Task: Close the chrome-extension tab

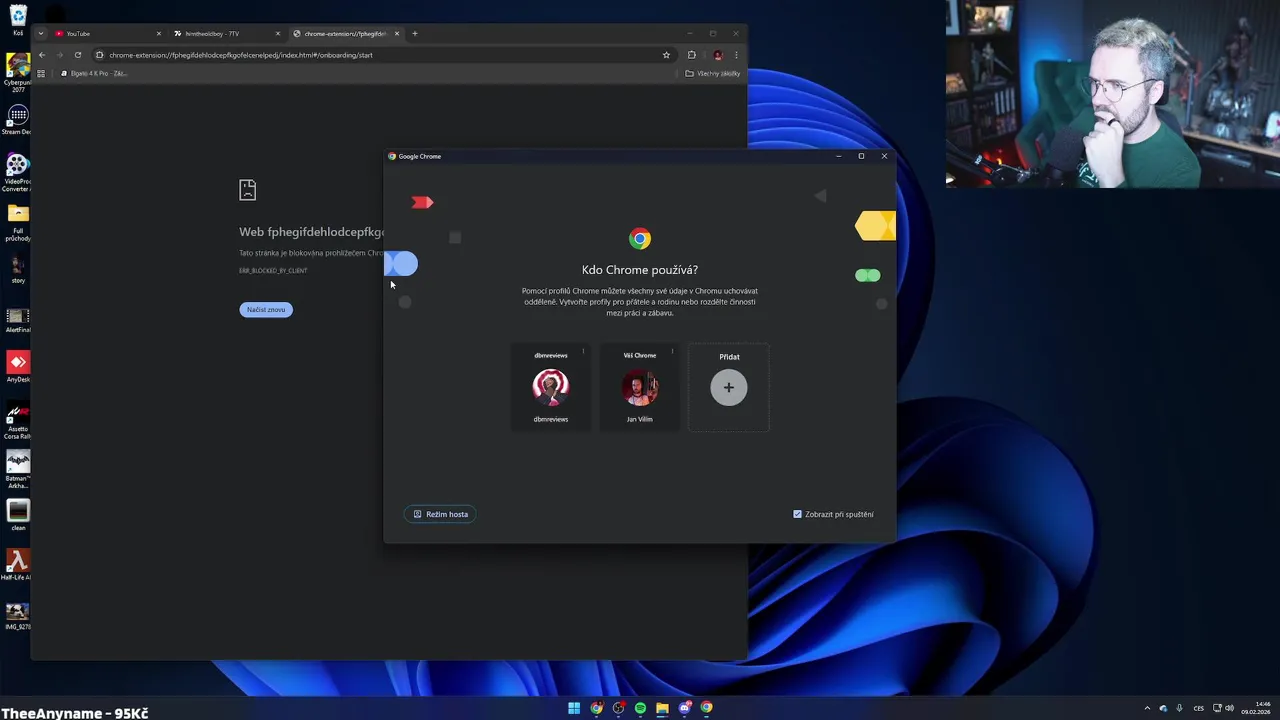Action: coord(396,33)
